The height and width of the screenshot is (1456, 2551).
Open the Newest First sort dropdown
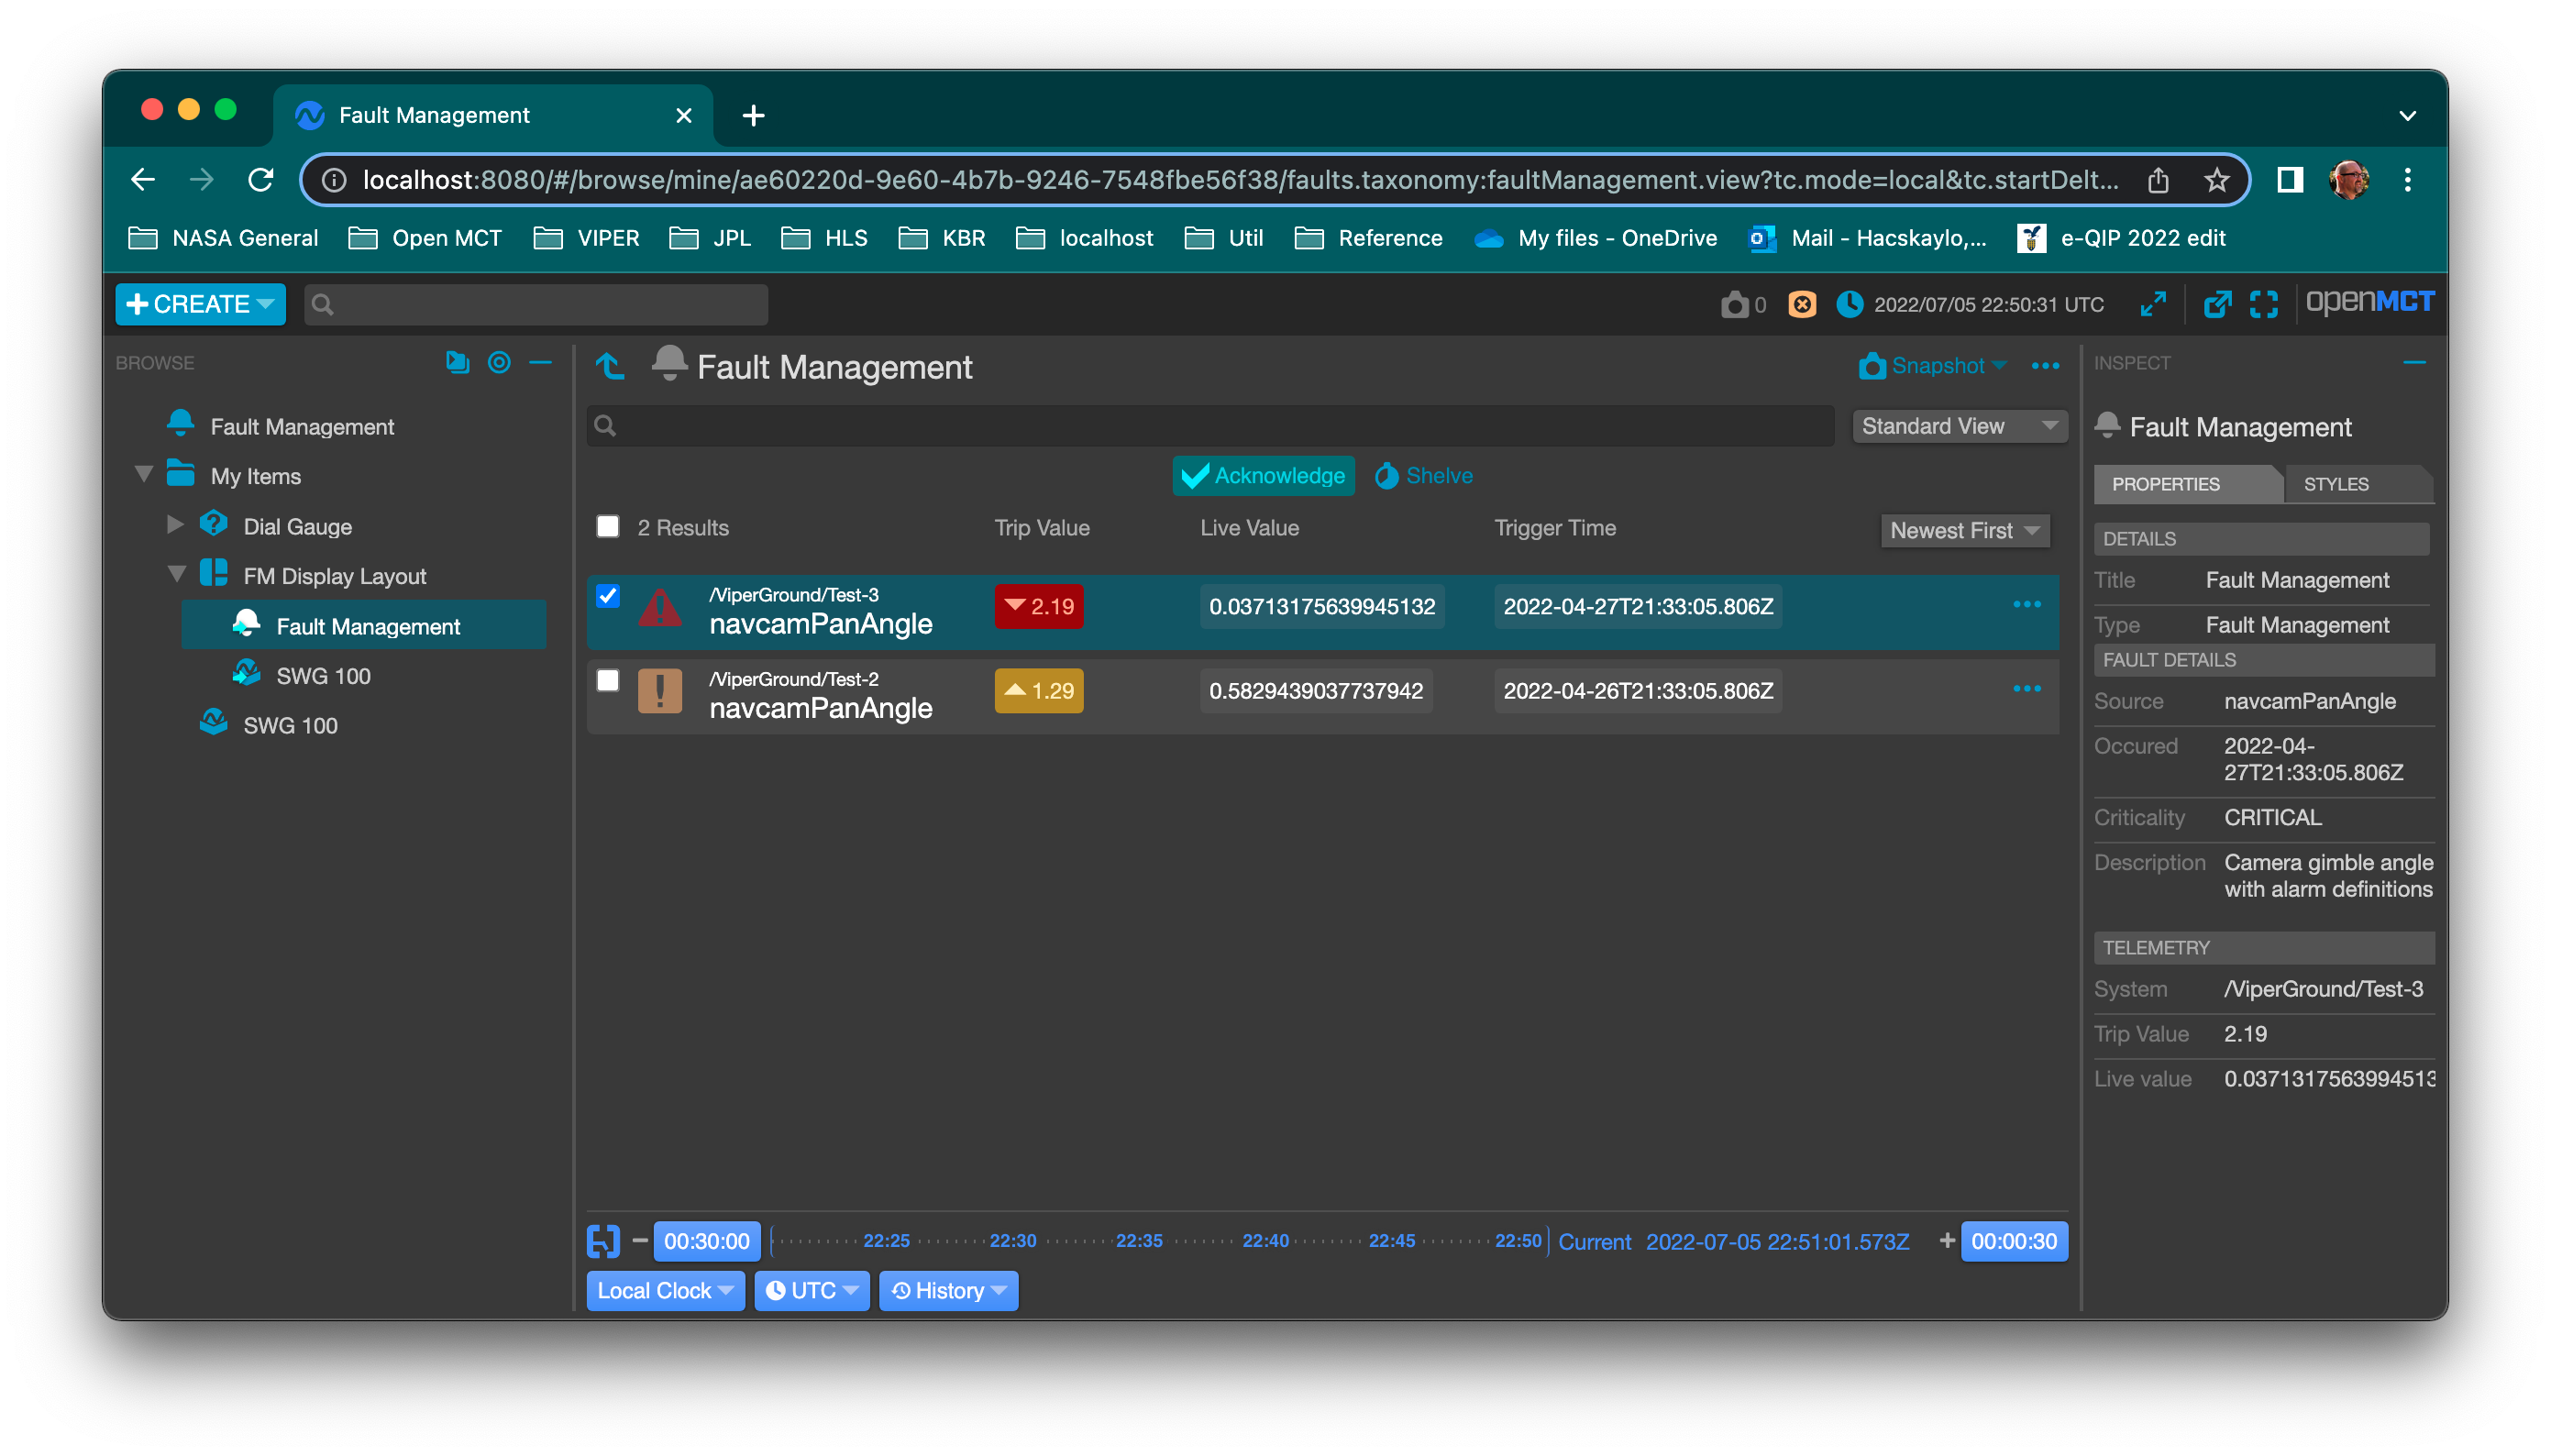[x=1963, y=531]
